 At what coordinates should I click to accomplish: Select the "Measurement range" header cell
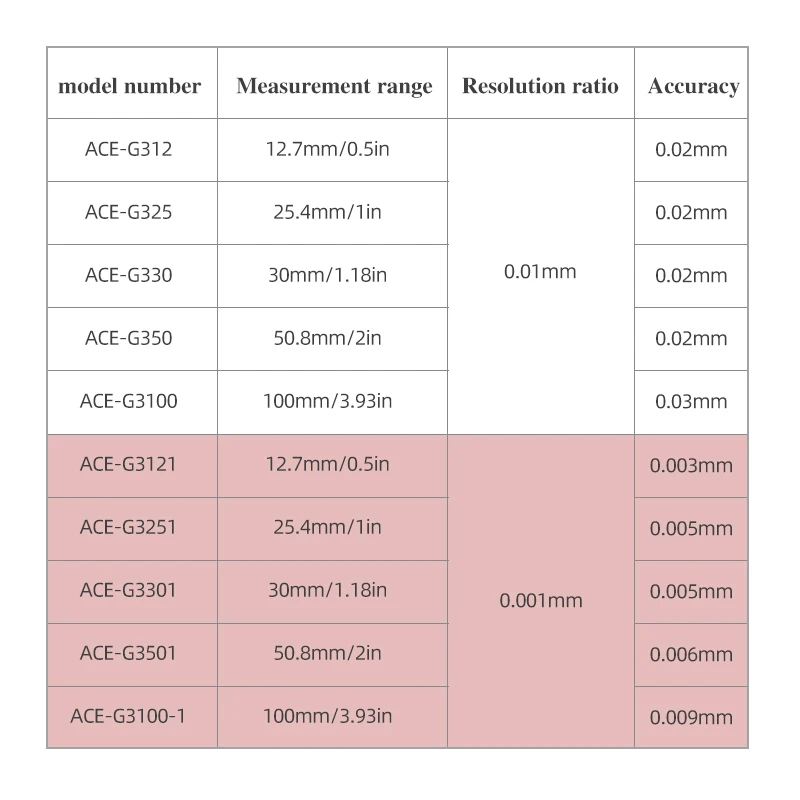(x=334, y=86)
